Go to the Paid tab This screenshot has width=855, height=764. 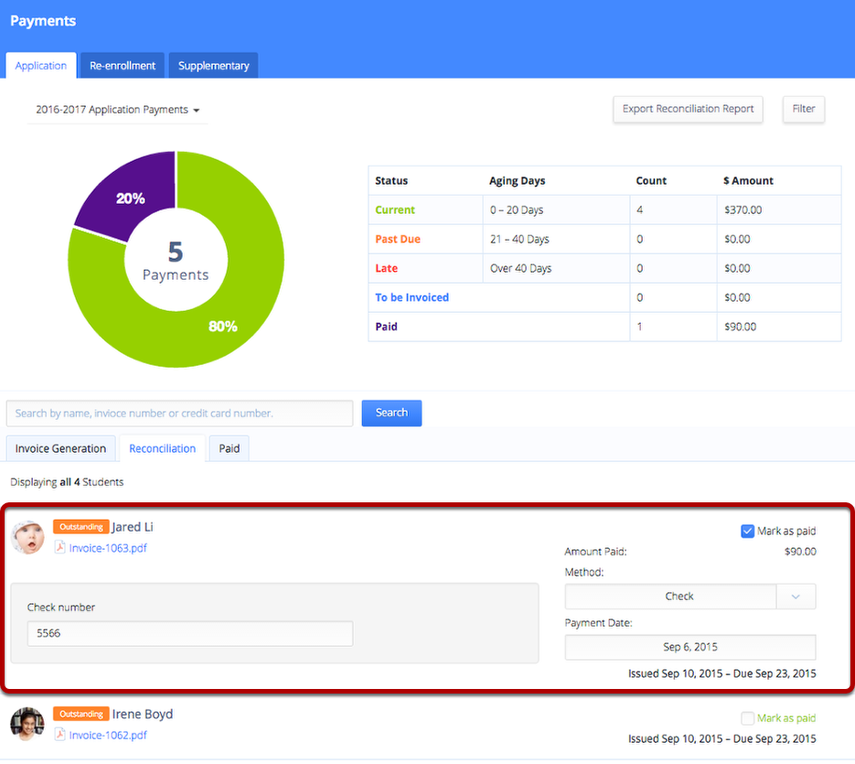click(x=229, y=449)
